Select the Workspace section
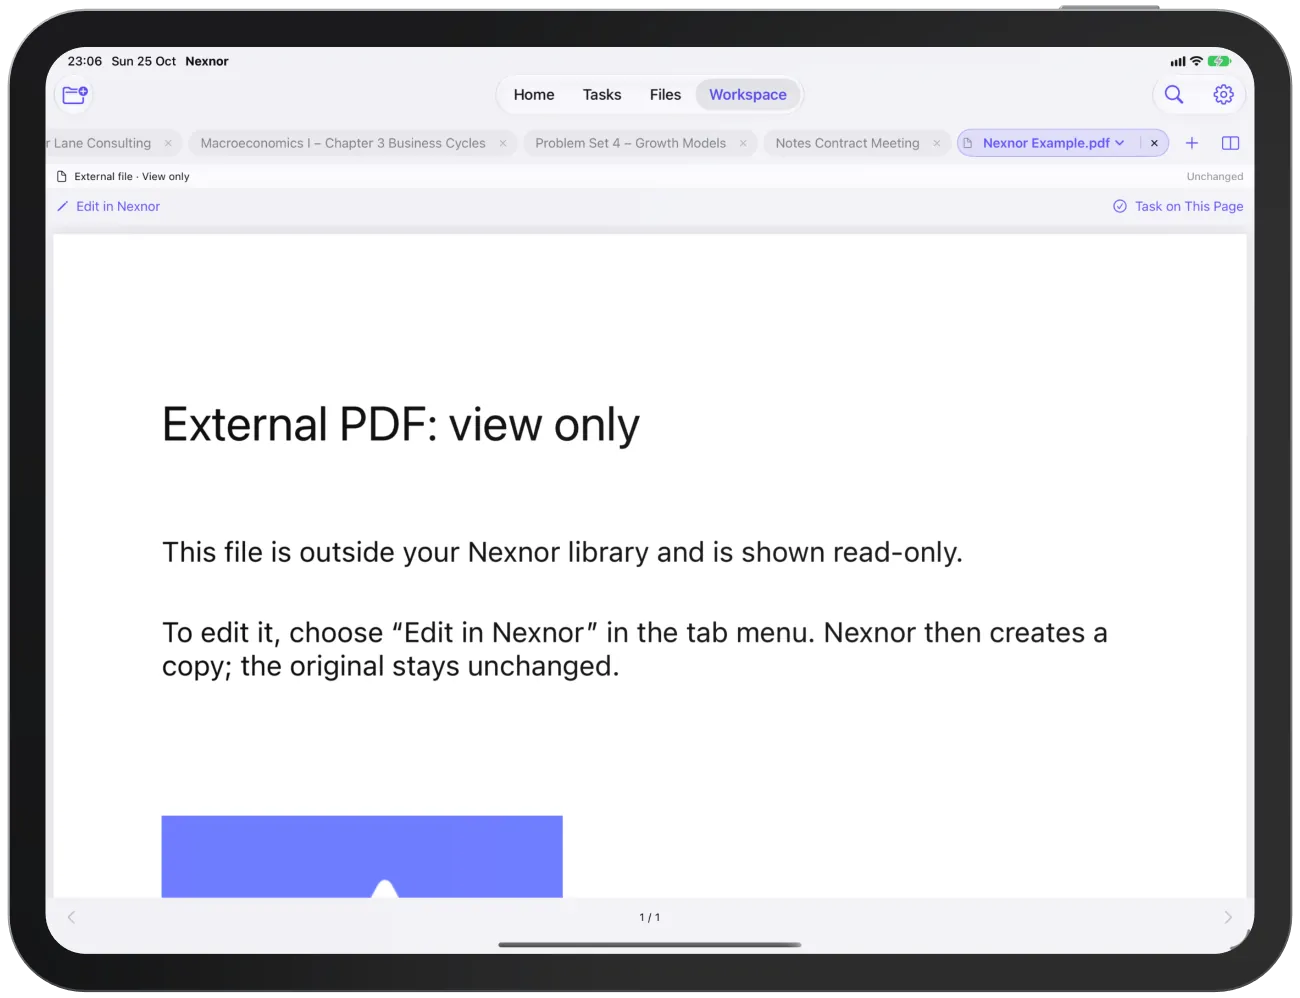Image resolution: width=1300 pixels, height=998 pixels. coord(748,95)
